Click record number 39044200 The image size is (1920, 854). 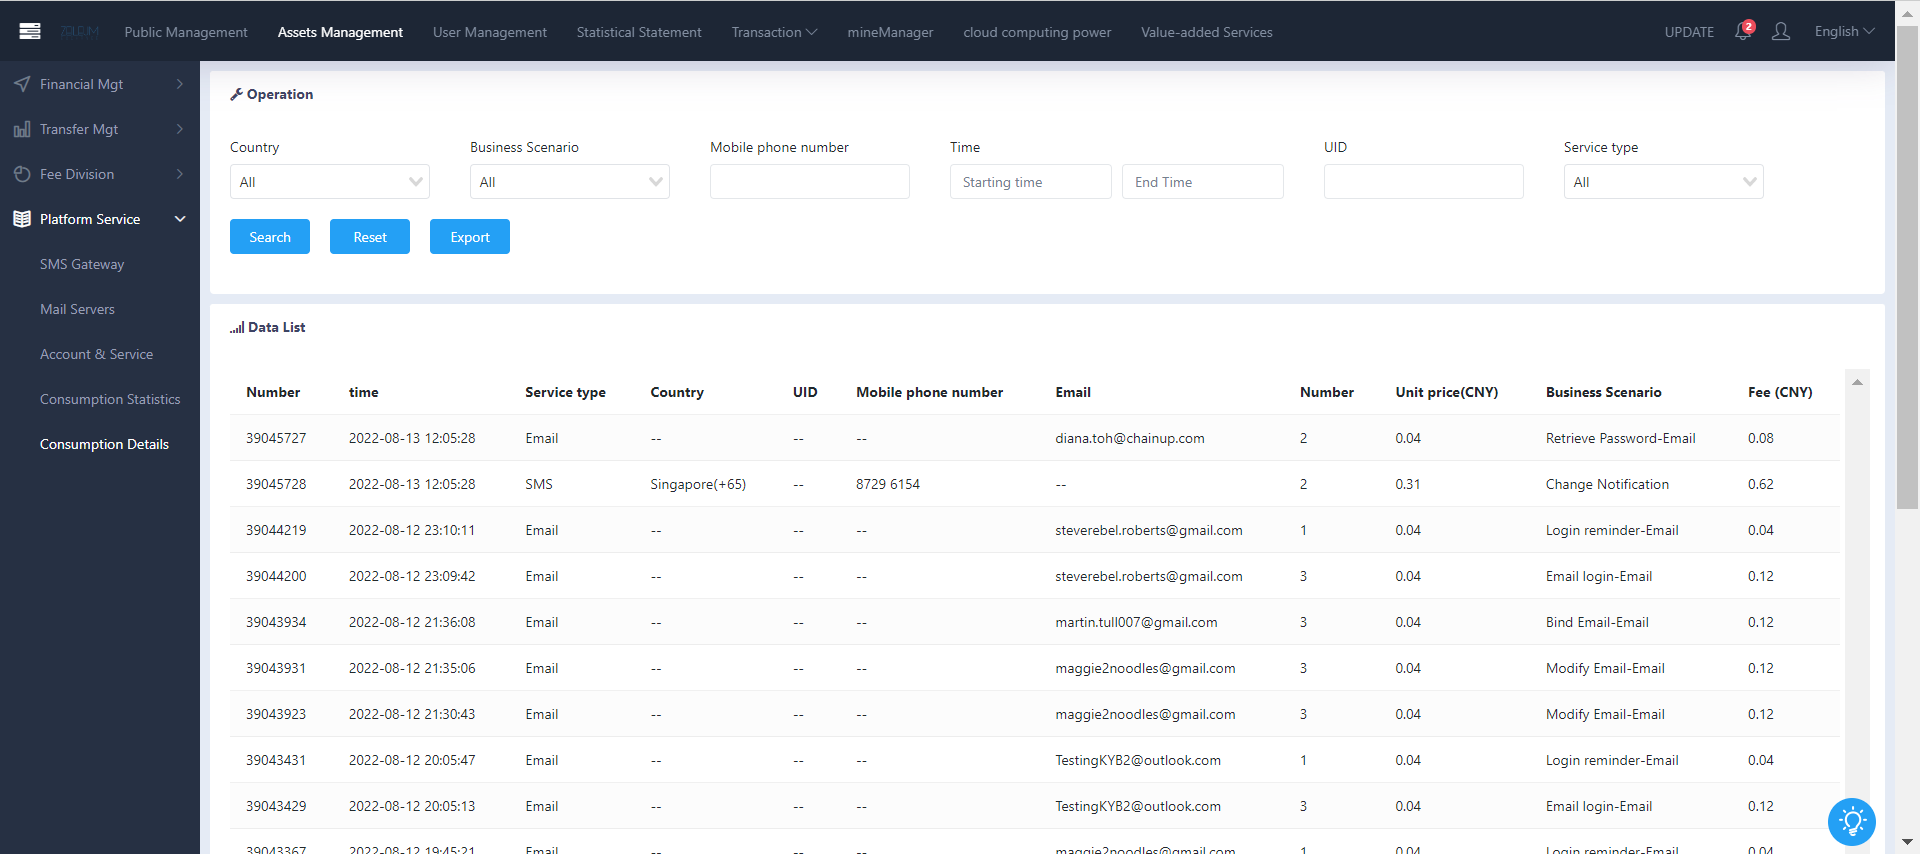[x=276, y=576]
